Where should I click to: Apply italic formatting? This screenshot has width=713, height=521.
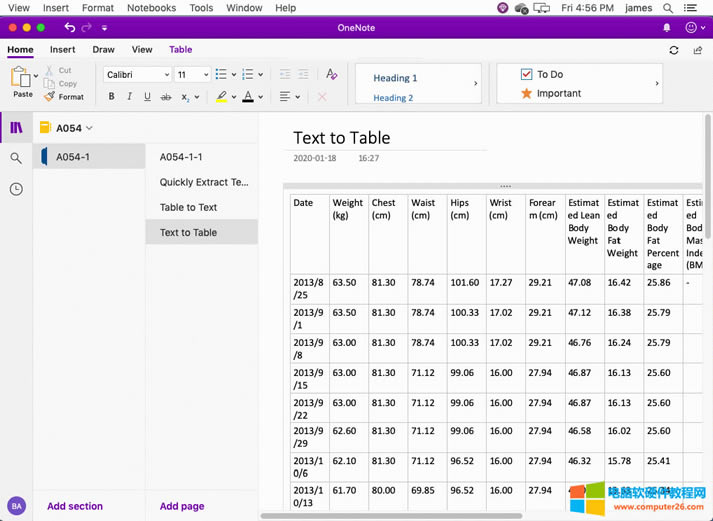tap(129, 97)
